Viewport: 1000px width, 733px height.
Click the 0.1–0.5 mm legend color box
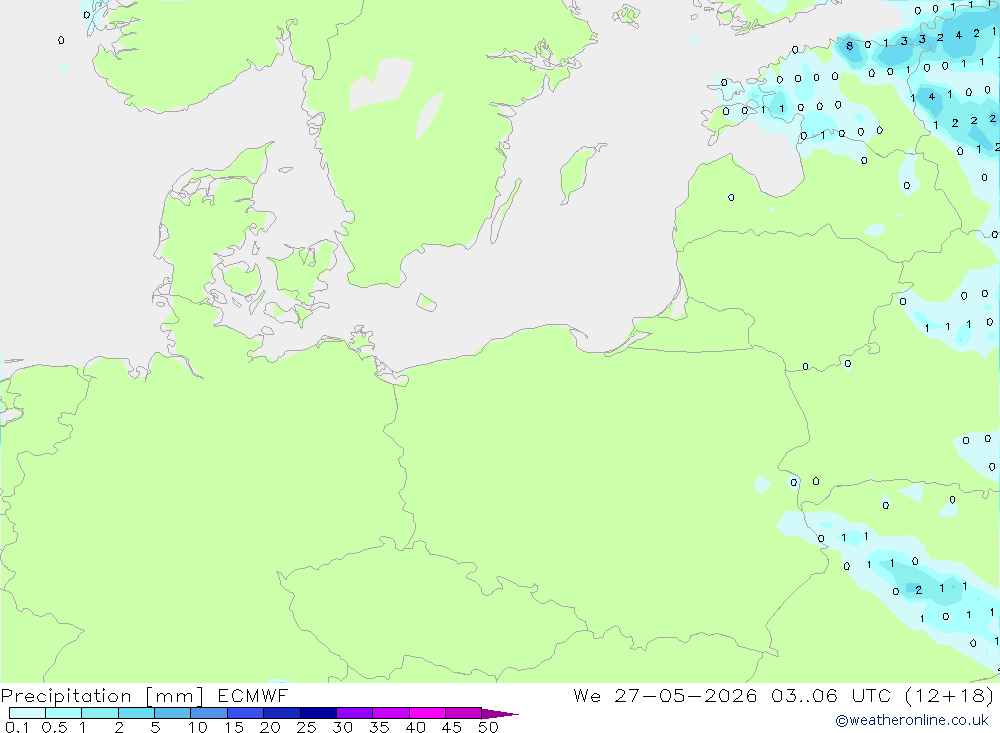pyautogui.click(x=27, y=713)
